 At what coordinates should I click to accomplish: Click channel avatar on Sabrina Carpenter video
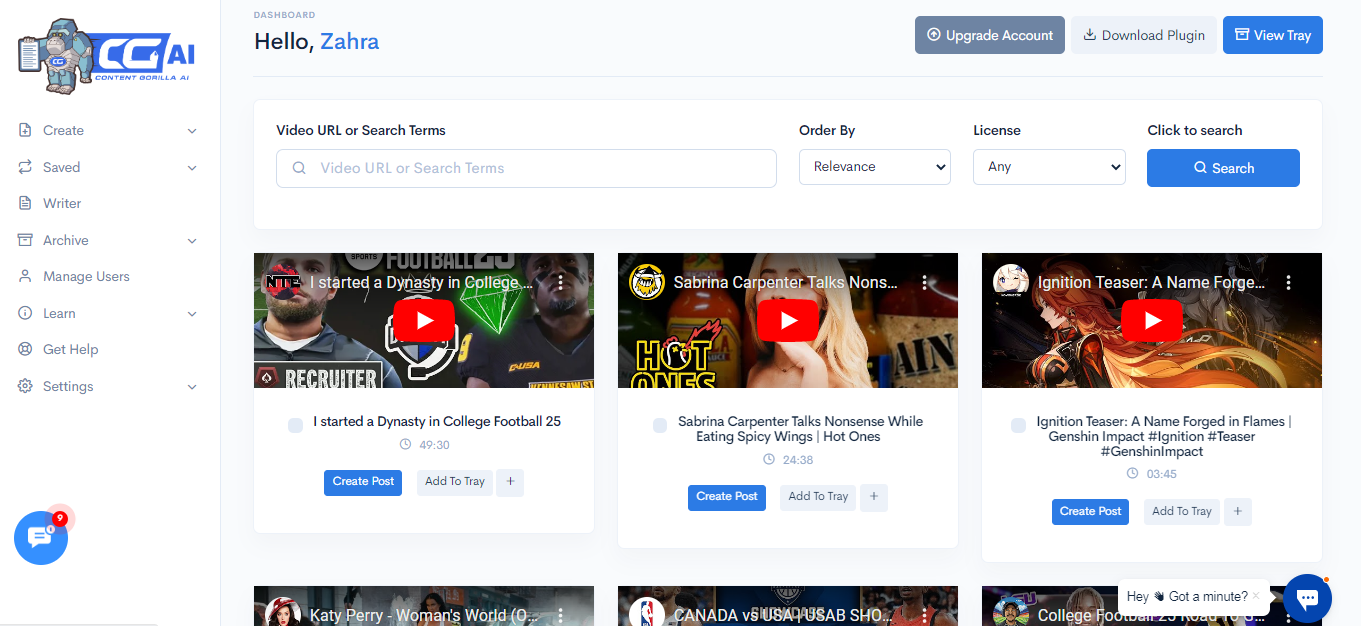[x=647, y=283]
